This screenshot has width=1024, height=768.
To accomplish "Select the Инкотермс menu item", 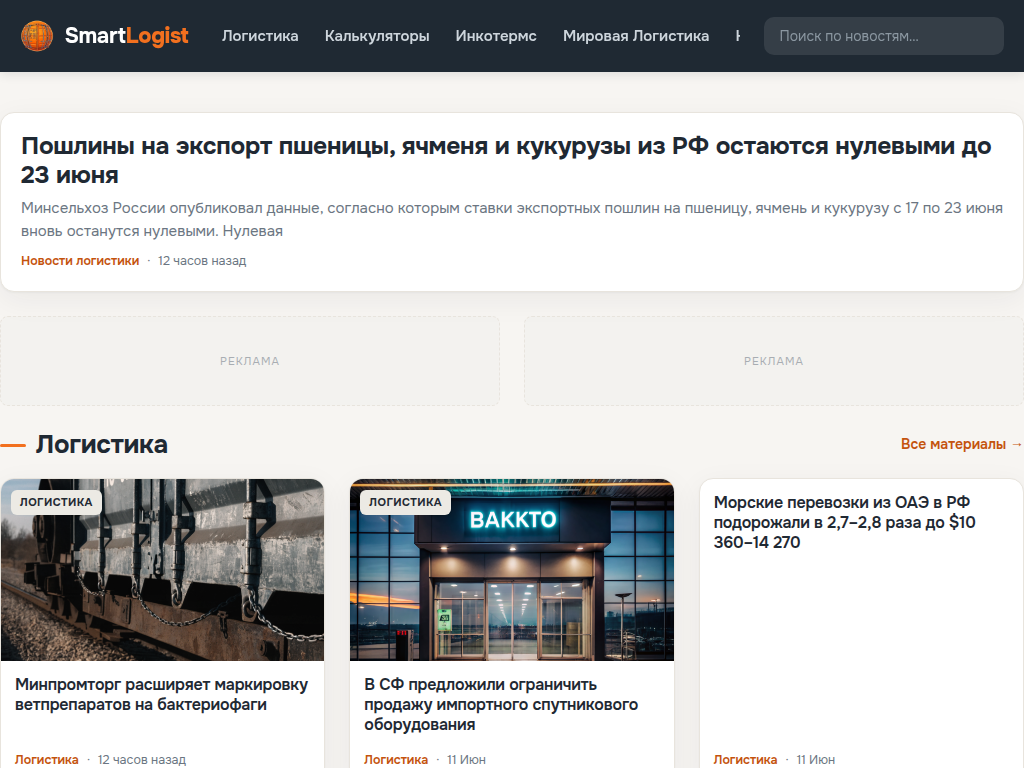I will (x=496, y=36).
